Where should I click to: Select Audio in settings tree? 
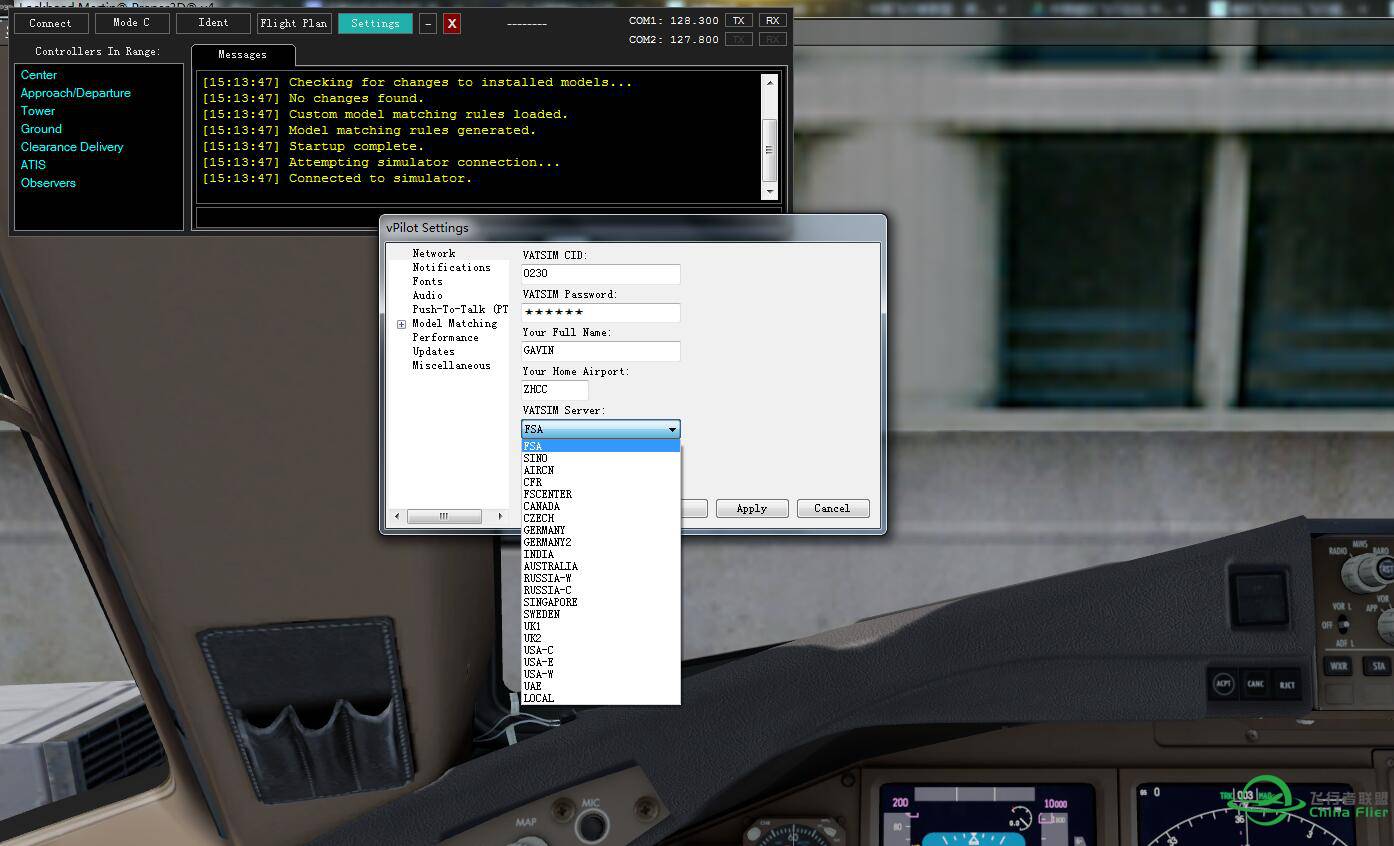[x=427, y=296]
